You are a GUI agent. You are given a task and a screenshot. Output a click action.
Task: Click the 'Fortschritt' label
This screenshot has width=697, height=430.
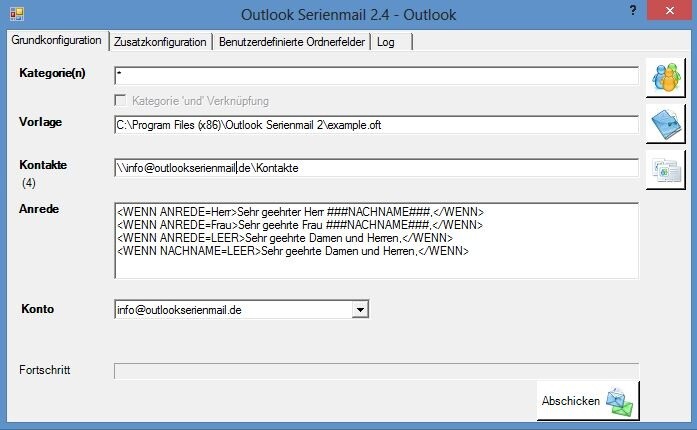[x=44, y=370]
